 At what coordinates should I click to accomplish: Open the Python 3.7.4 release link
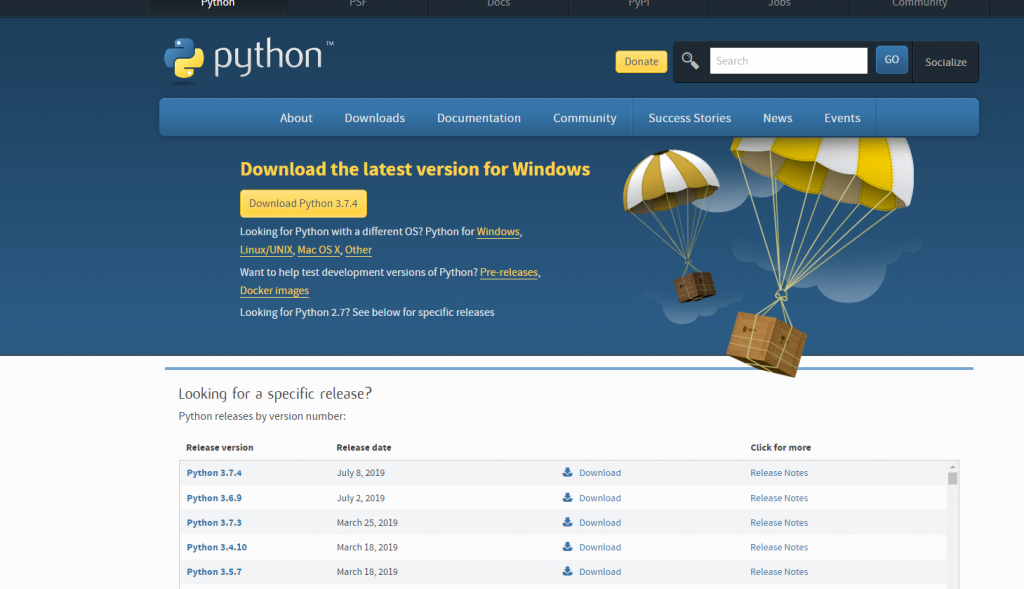point(214,473)
